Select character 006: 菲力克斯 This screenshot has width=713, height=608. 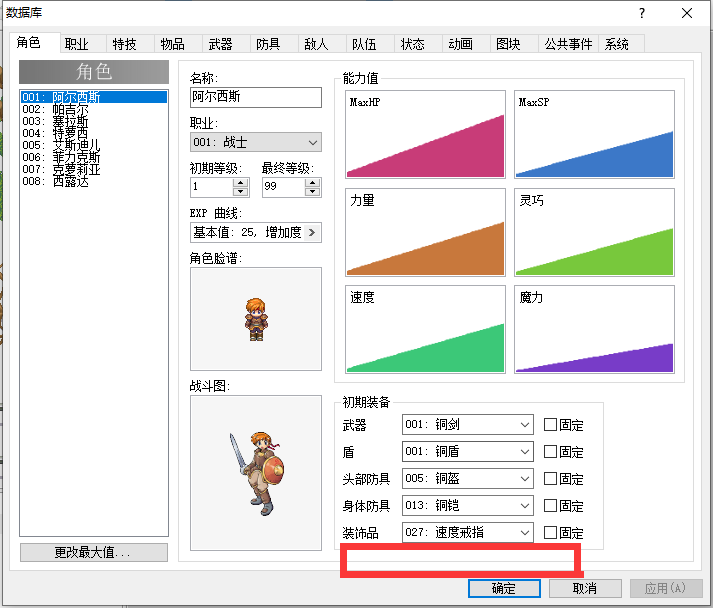tap(94, 157)
